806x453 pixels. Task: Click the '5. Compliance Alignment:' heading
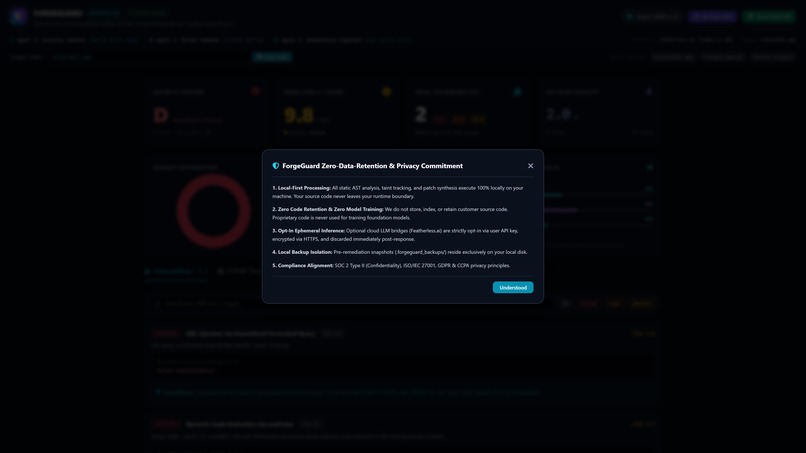click(303, 265)
